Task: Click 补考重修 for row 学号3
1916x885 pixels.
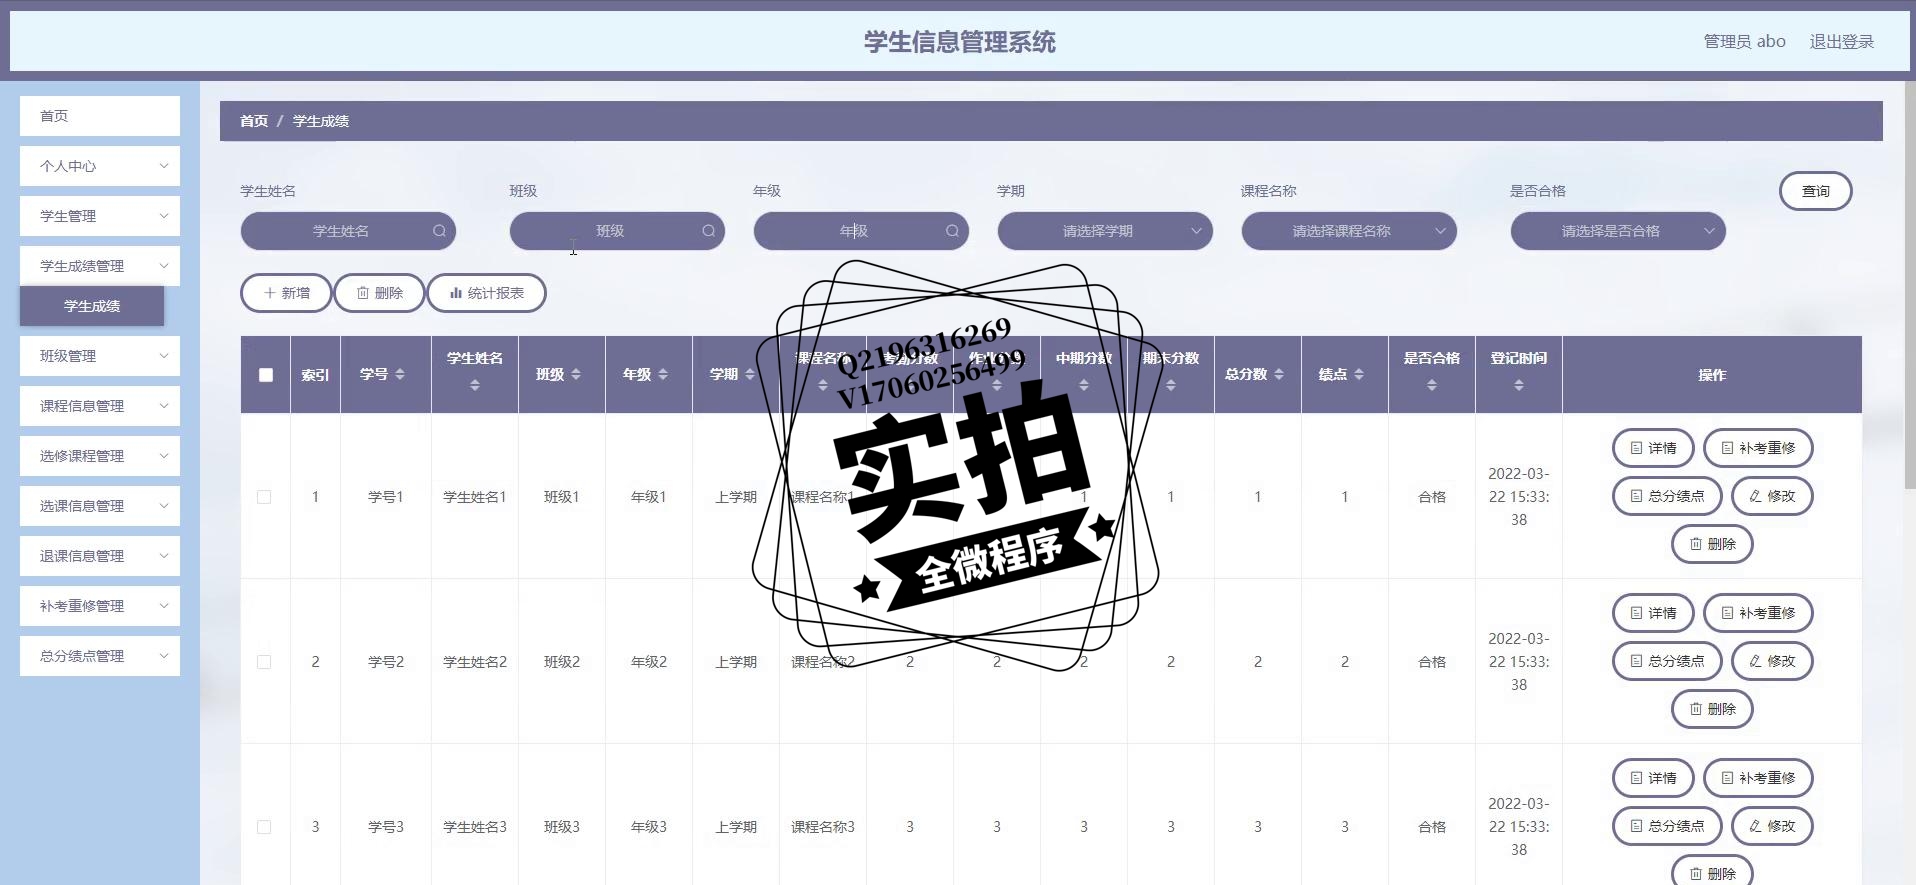Action: tap(1758, 778)
